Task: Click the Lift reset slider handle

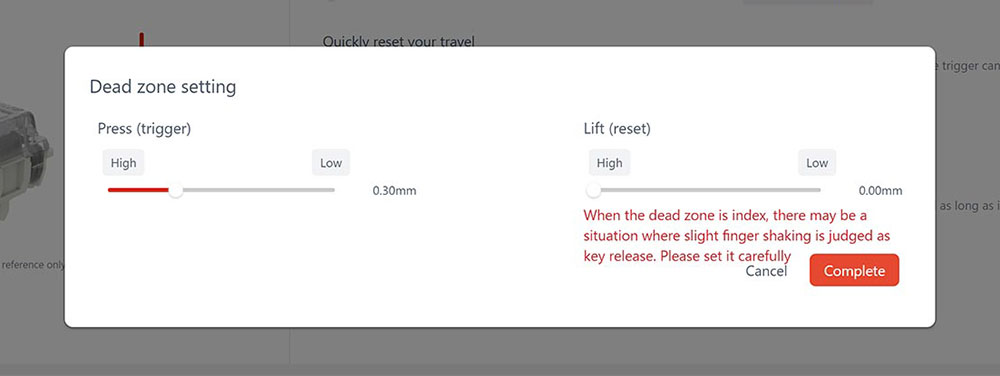Action: coord(594,190)
